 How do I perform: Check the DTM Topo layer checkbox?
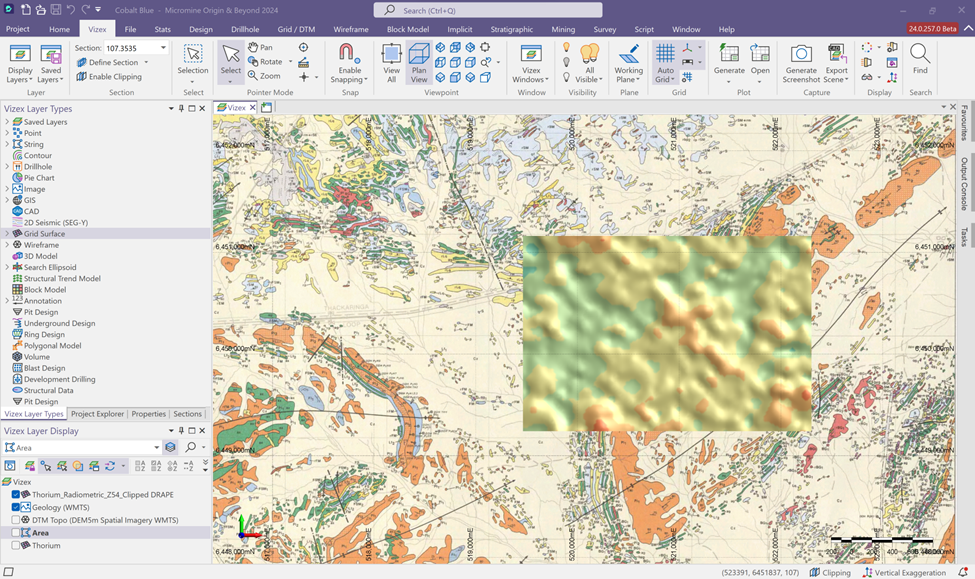click(x=16, y=520)
